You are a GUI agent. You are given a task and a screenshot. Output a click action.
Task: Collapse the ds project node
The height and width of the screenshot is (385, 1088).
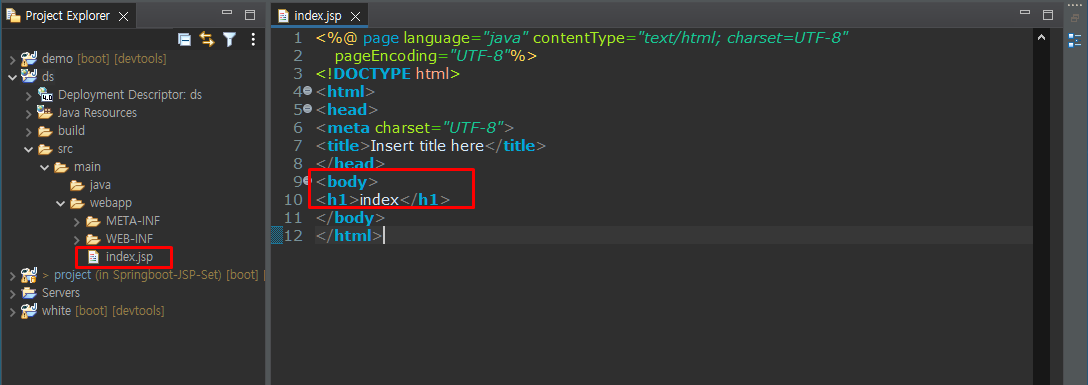pyautogui.click(x=12, y=77)
